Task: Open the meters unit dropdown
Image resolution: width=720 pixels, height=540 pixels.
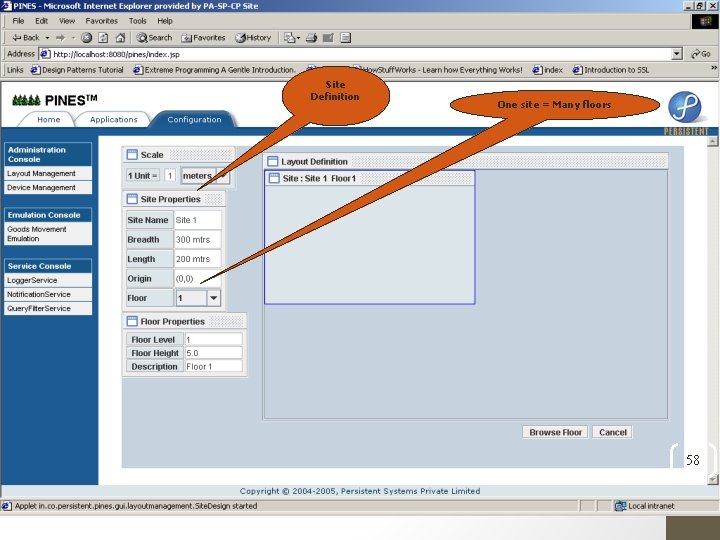Action: coord(223,175)
